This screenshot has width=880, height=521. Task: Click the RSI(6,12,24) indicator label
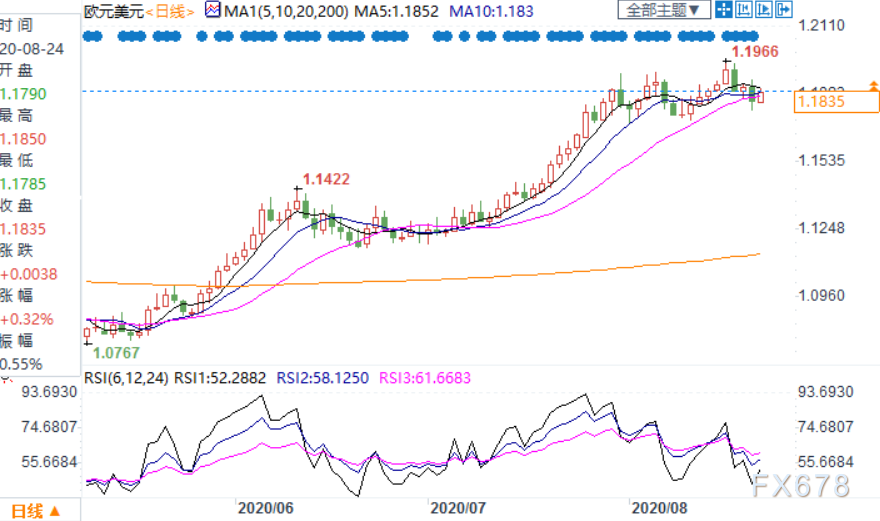[126, 378]
